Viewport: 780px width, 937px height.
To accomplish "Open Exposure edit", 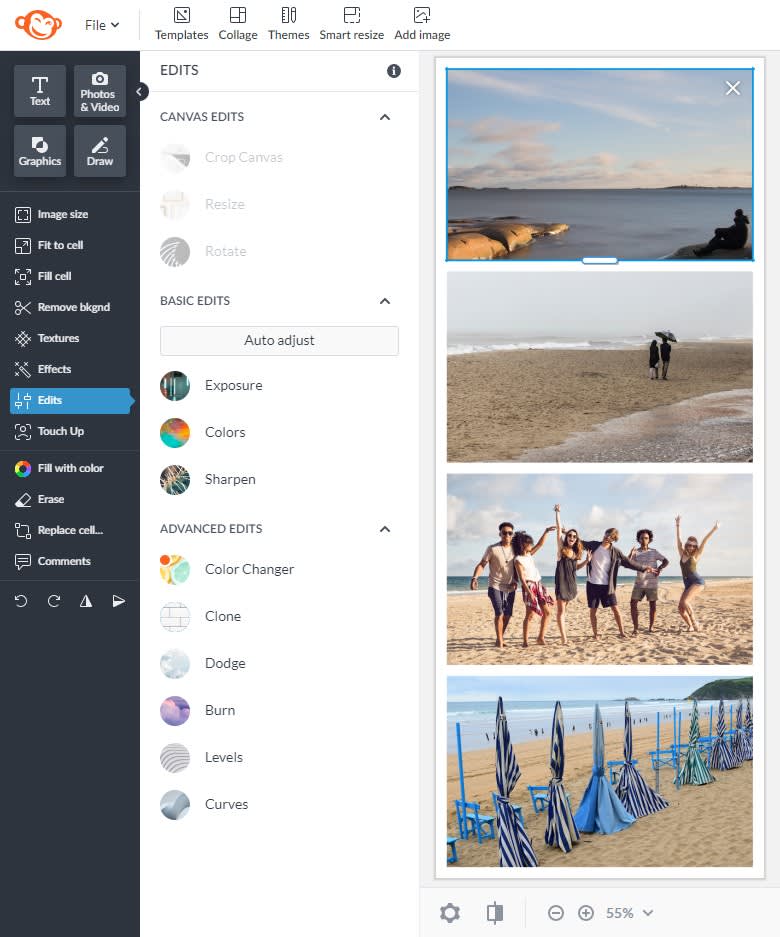I will pyautogui.click(x=211, y=385).
